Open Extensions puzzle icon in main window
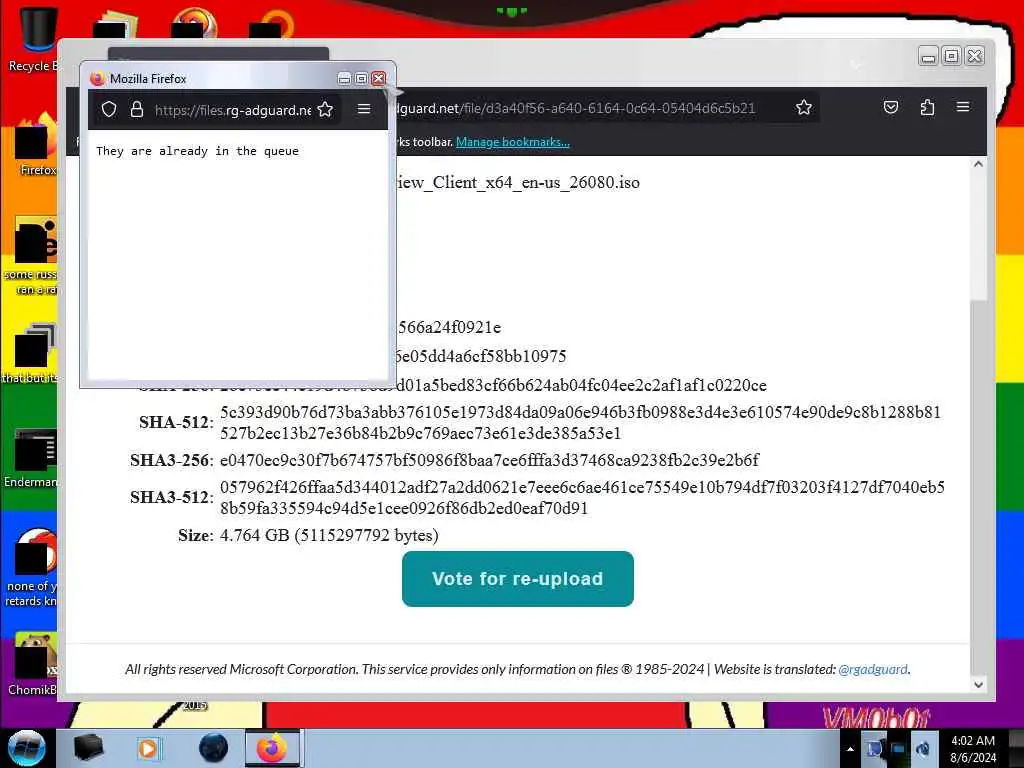Screen dimensions: 1024x768 point(927,107)
